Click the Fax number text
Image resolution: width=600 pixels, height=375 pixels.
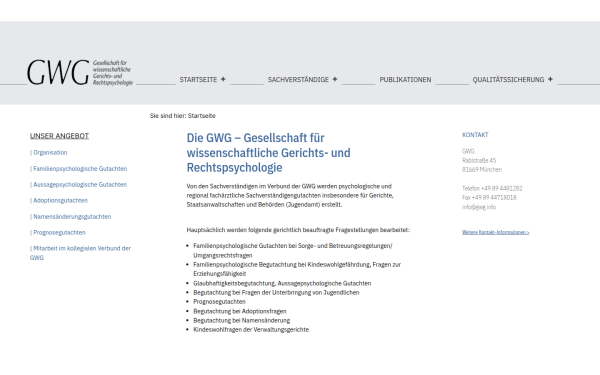[489, 197]
